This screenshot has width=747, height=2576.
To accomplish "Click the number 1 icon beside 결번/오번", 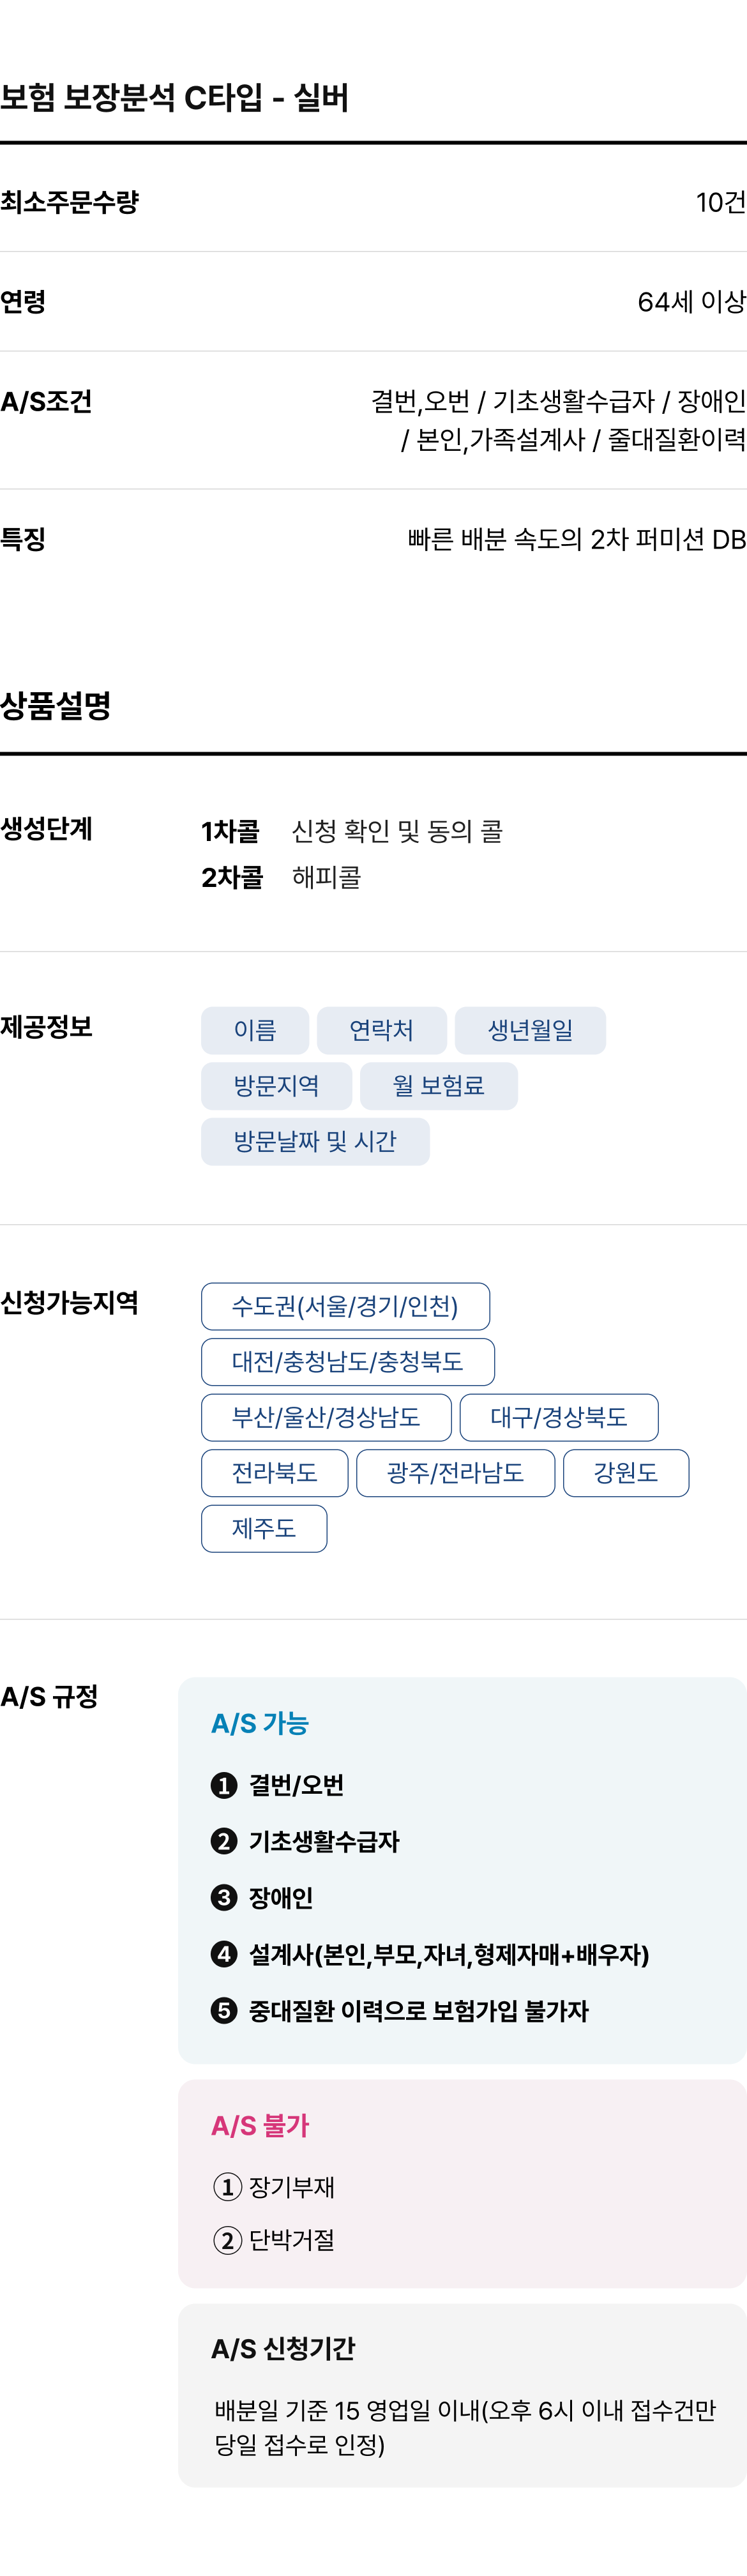I will (224, 1785).
